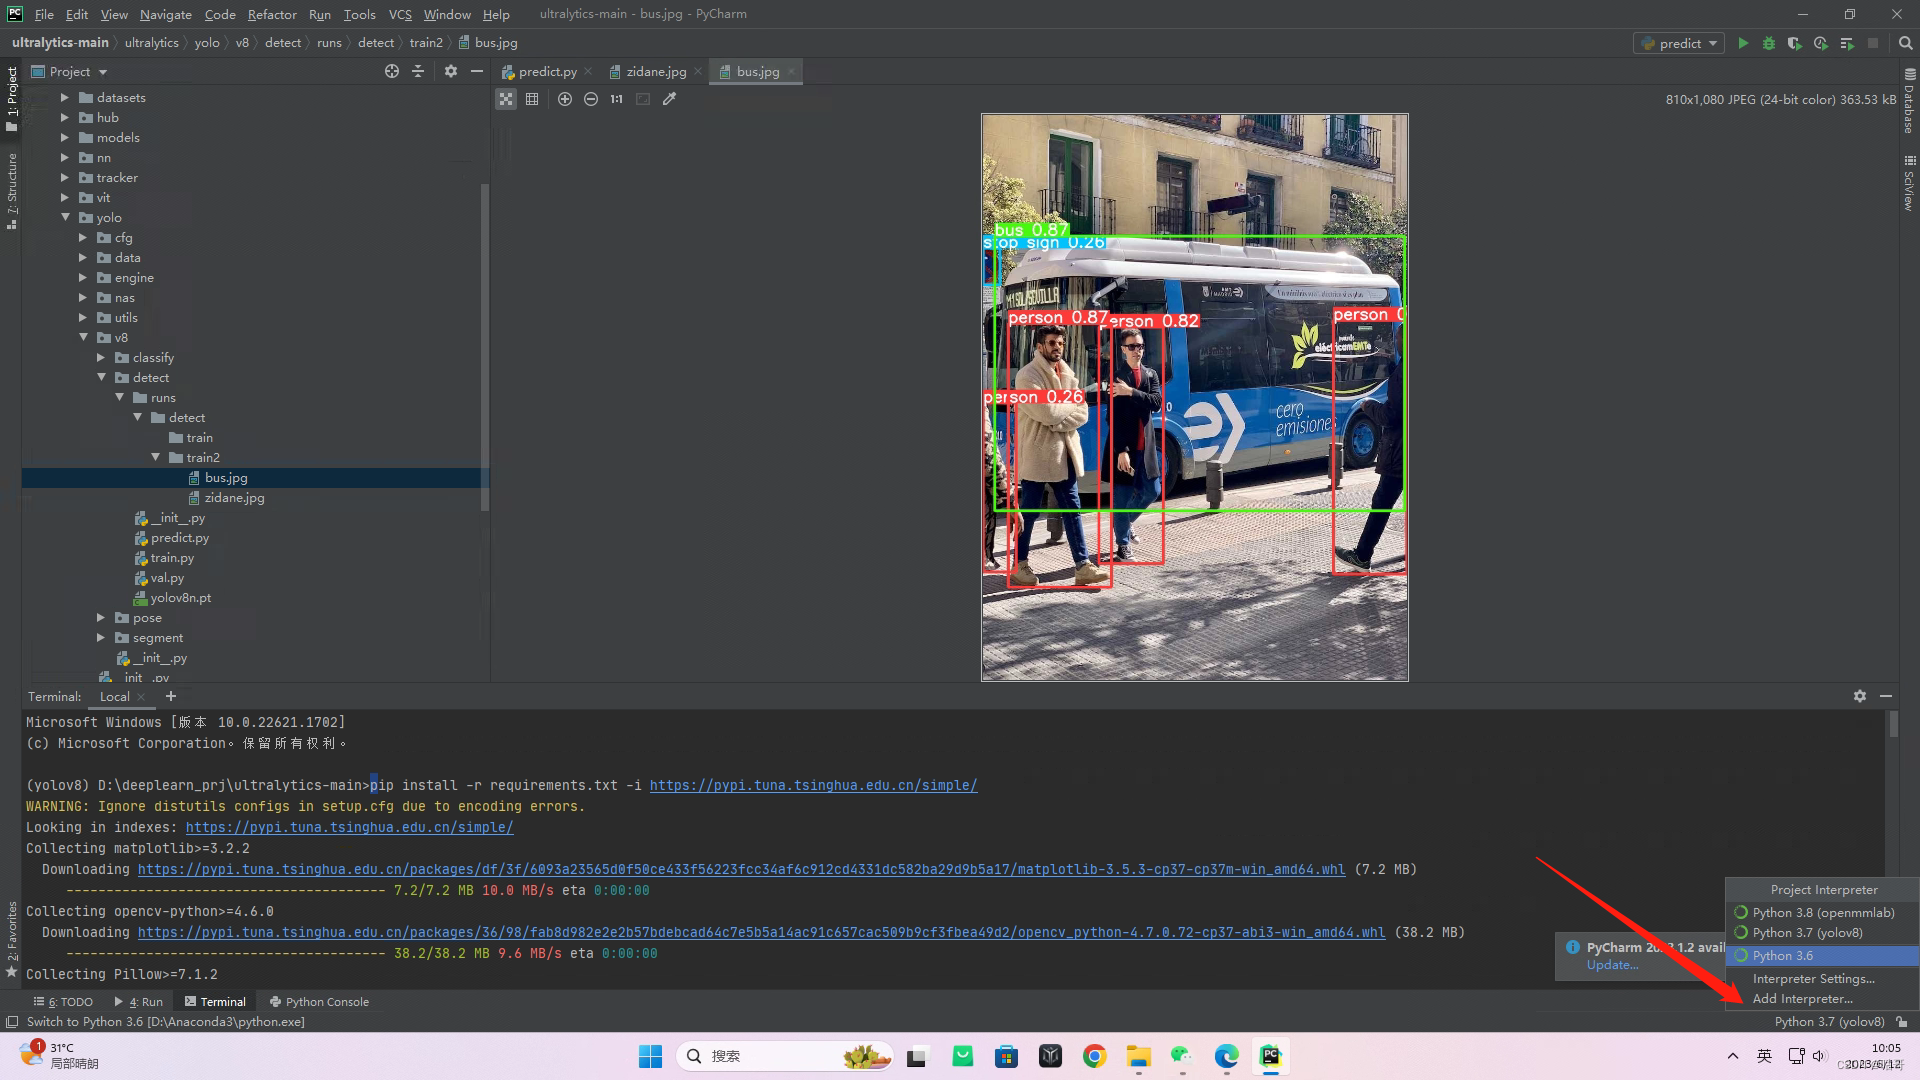This screenshot has height=1080, width=1920.
Task: Open the Refactor menu
Action: tap(272, 14)
